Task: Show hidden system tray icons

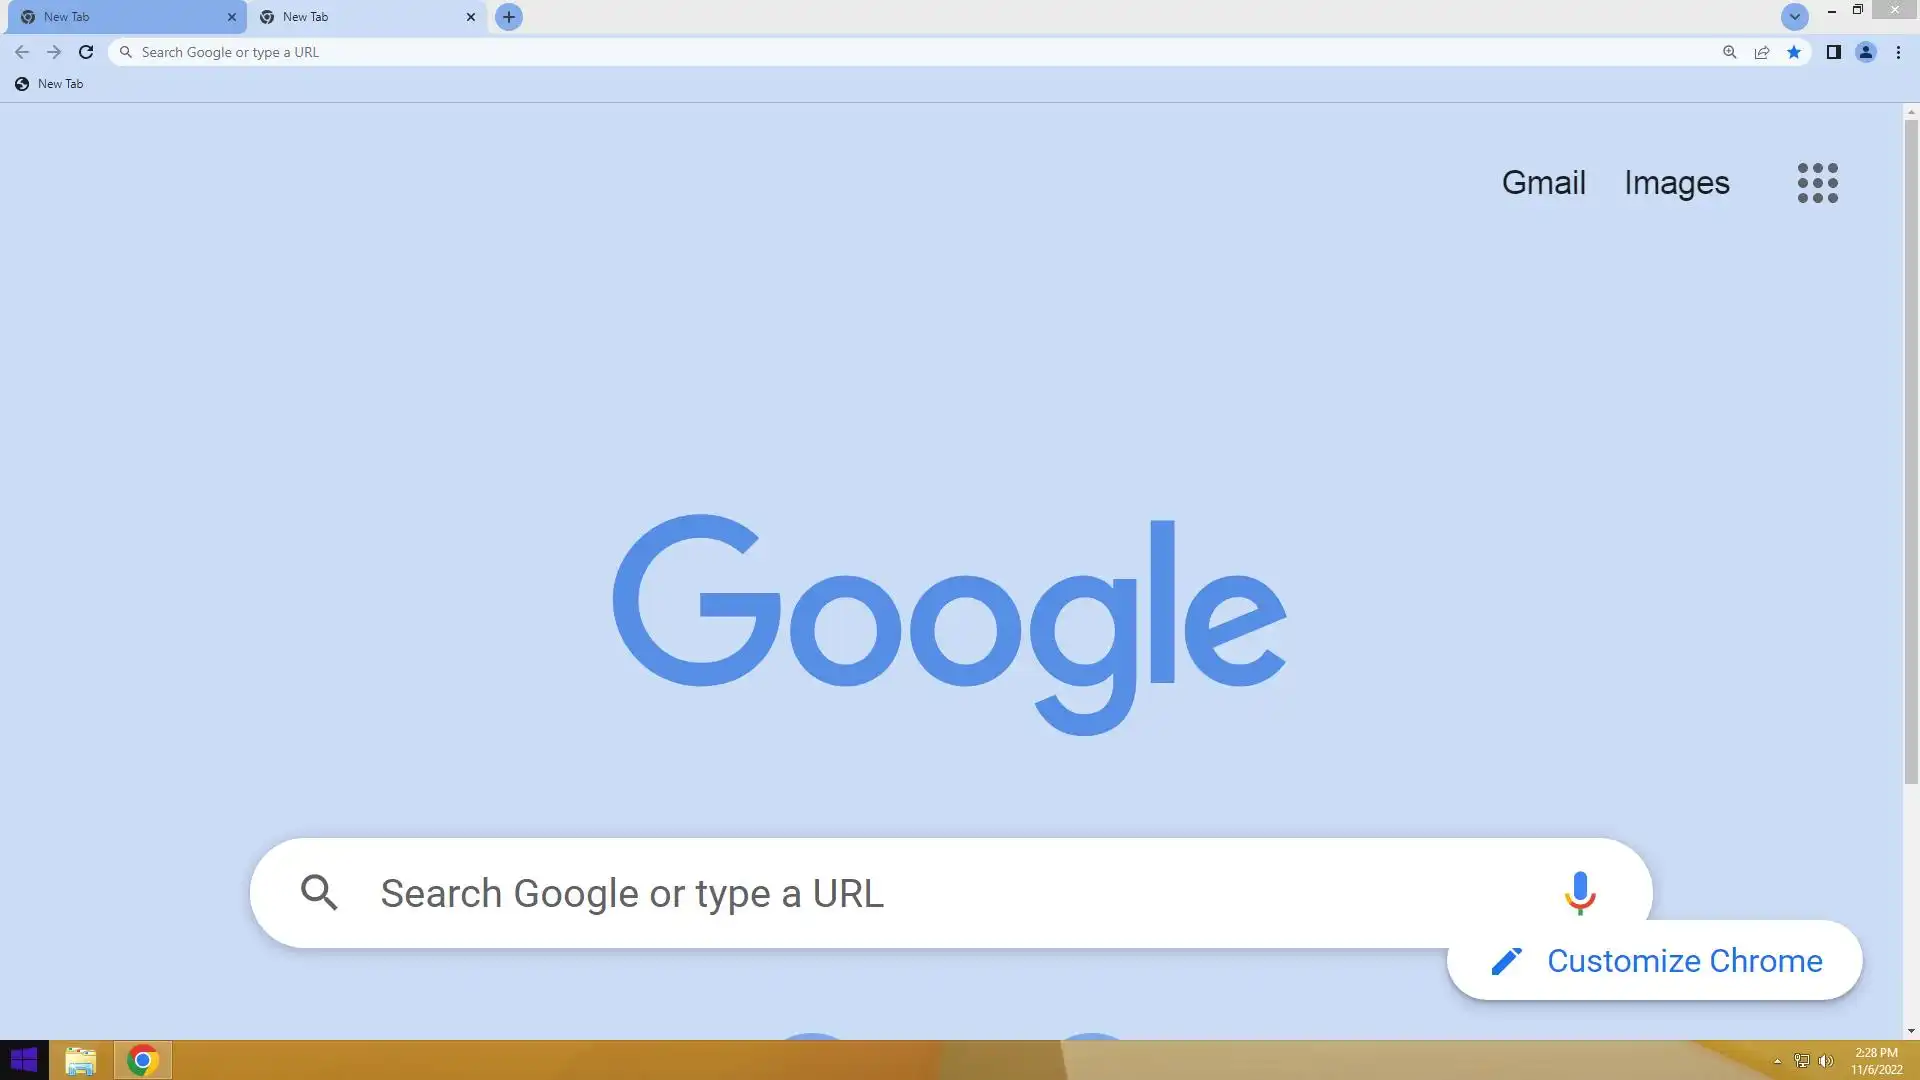Action: pyautogui.click(x=1777, y=1061)
